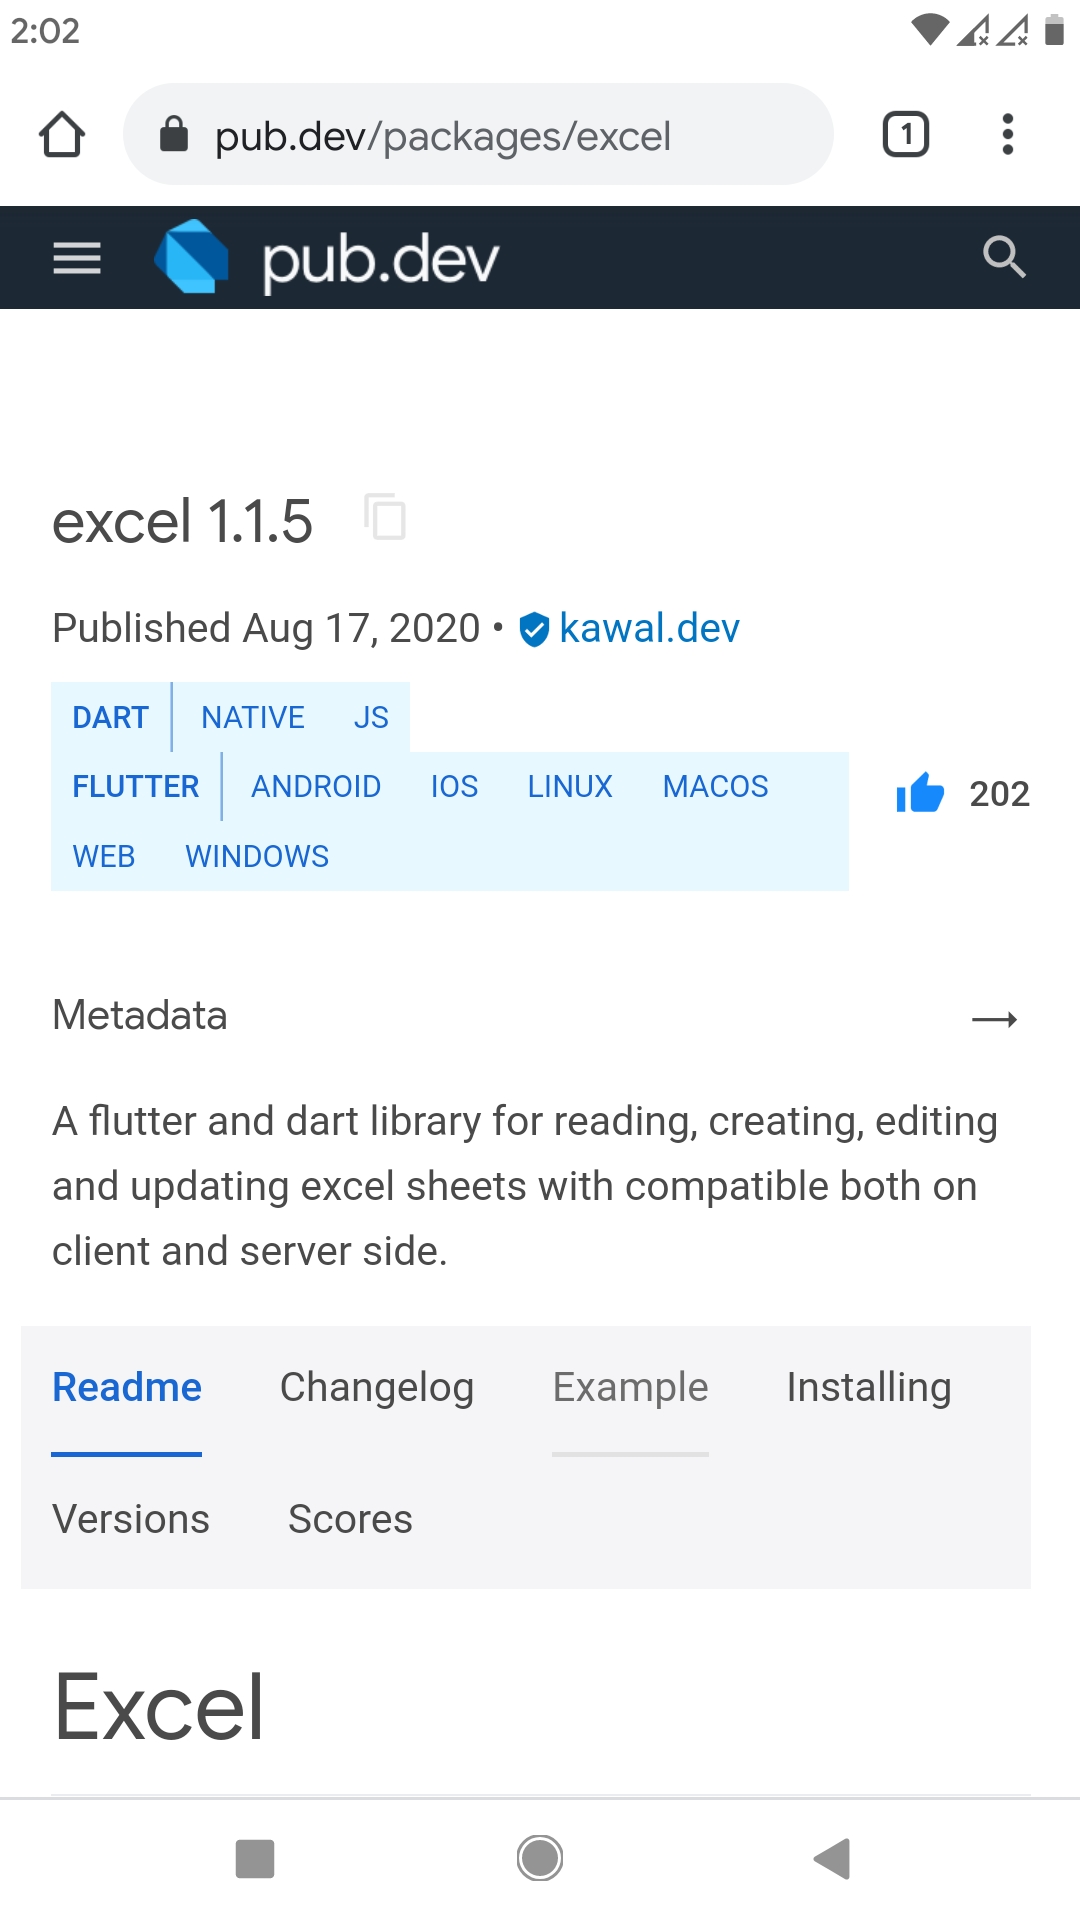Screen dimensions: 1080x1920
Task: Select the ANDROID platform tag
Action: coord(316,787)
